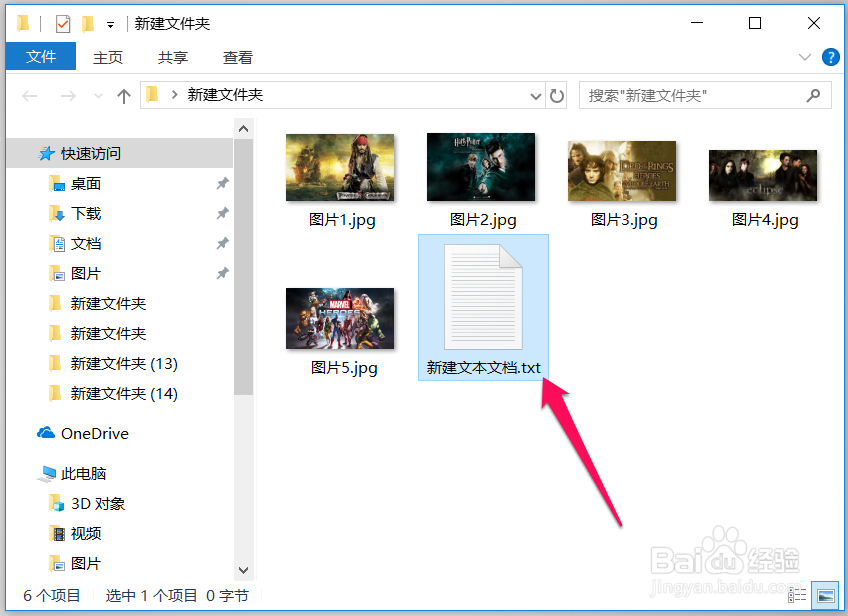Click the 3D 对象 folder icon
Image resolution: width=848 pixels, height=616 pixels.
click(x=56, y=504)
